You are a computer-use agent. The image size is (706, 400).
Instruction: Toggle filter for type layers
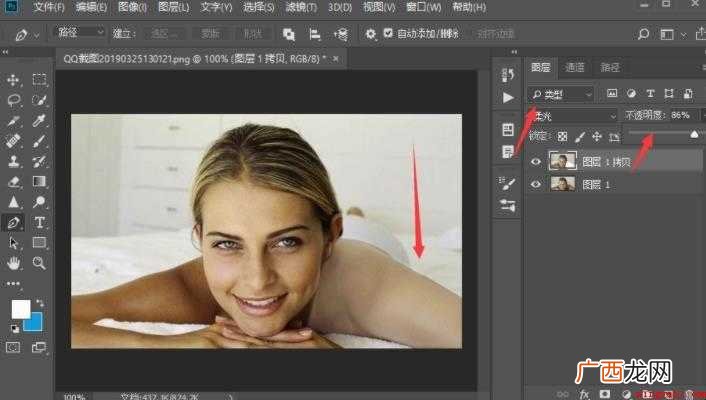650,93
